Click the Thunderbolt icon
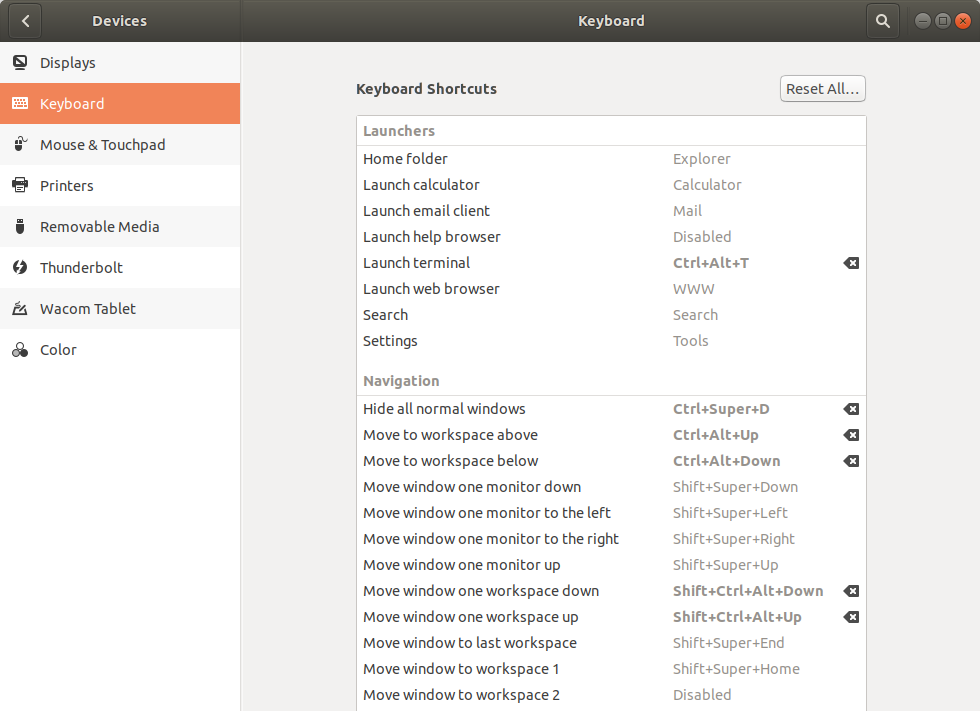This screenshot has height=711, width=980. click(x=20, y=267)
